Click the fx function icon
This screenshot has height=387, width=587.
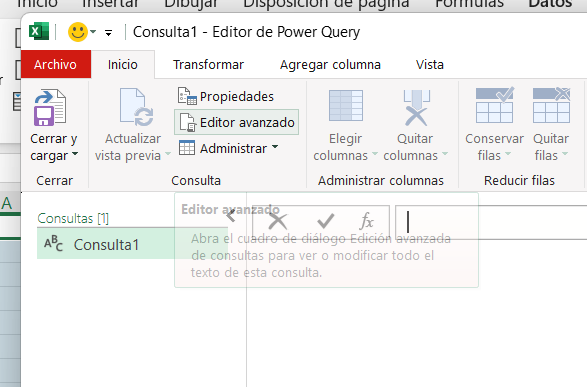(366, 221)
